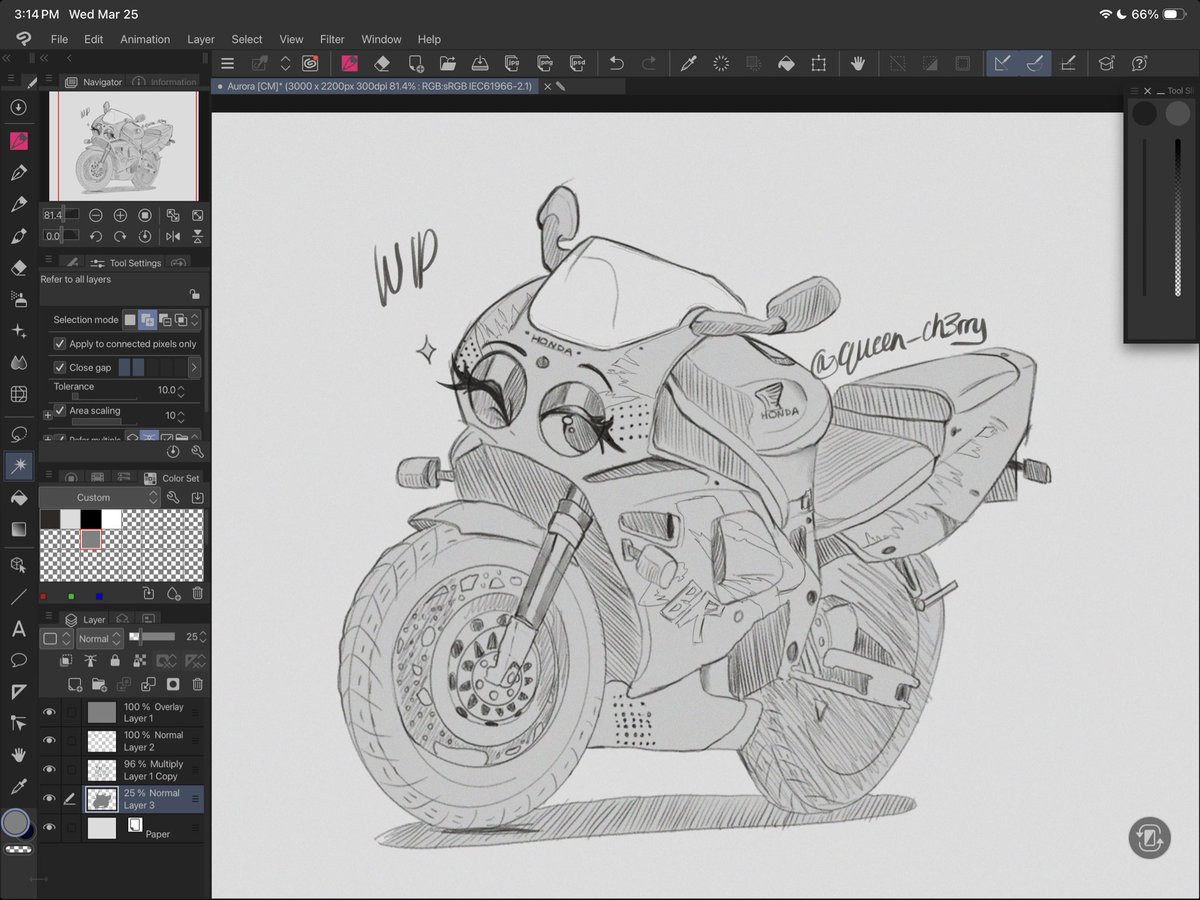Open the Custom color set dropdown
1200x900 pixels.
click(x=100, y=497)
